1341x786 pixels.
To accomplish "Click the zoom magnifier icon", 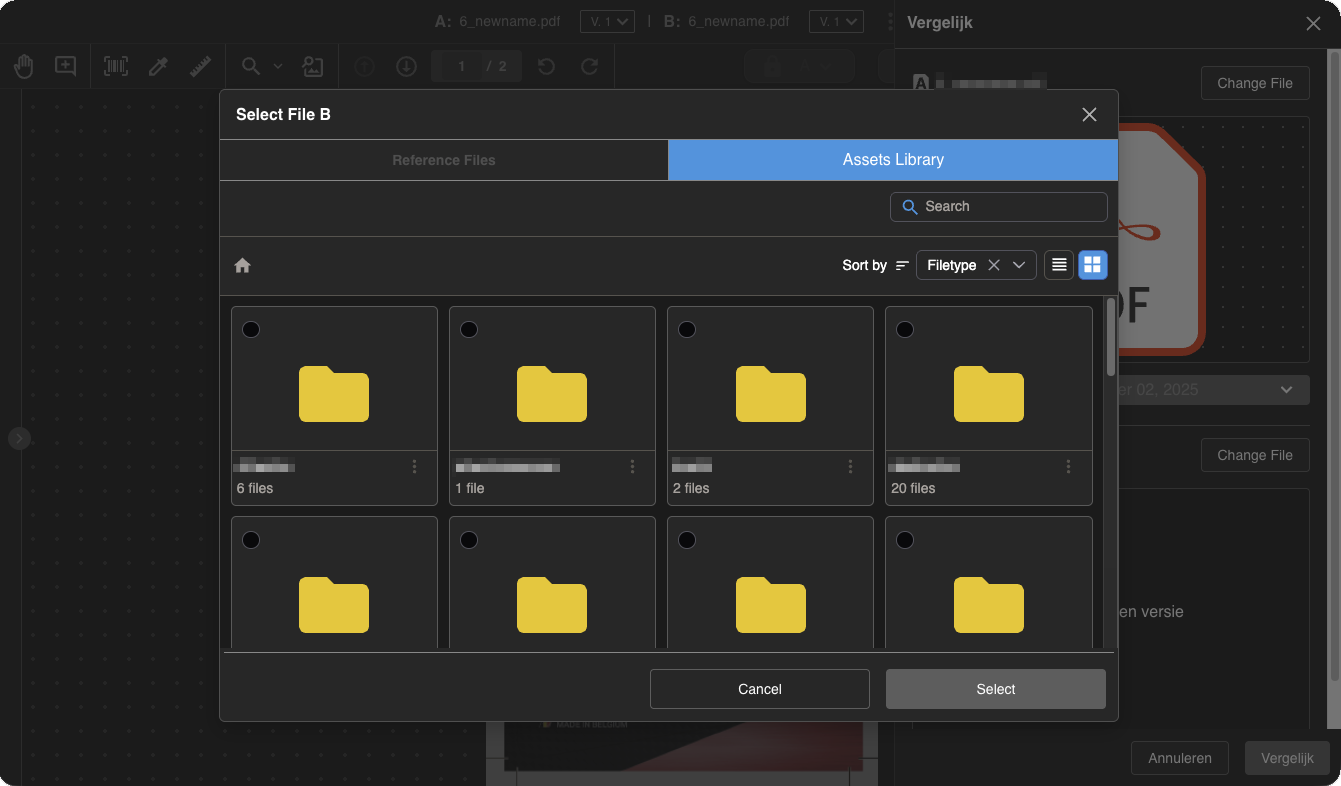I will (x=248, y=65).
